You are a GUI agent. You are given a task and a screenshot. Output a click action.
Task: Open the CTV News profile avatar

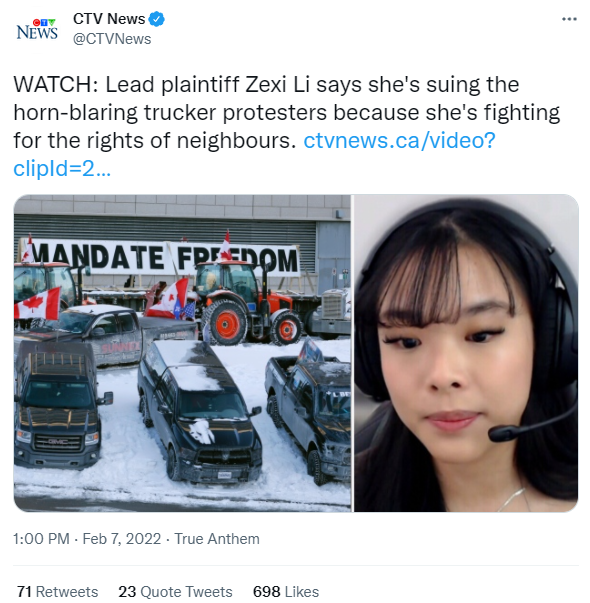[37, 29]
